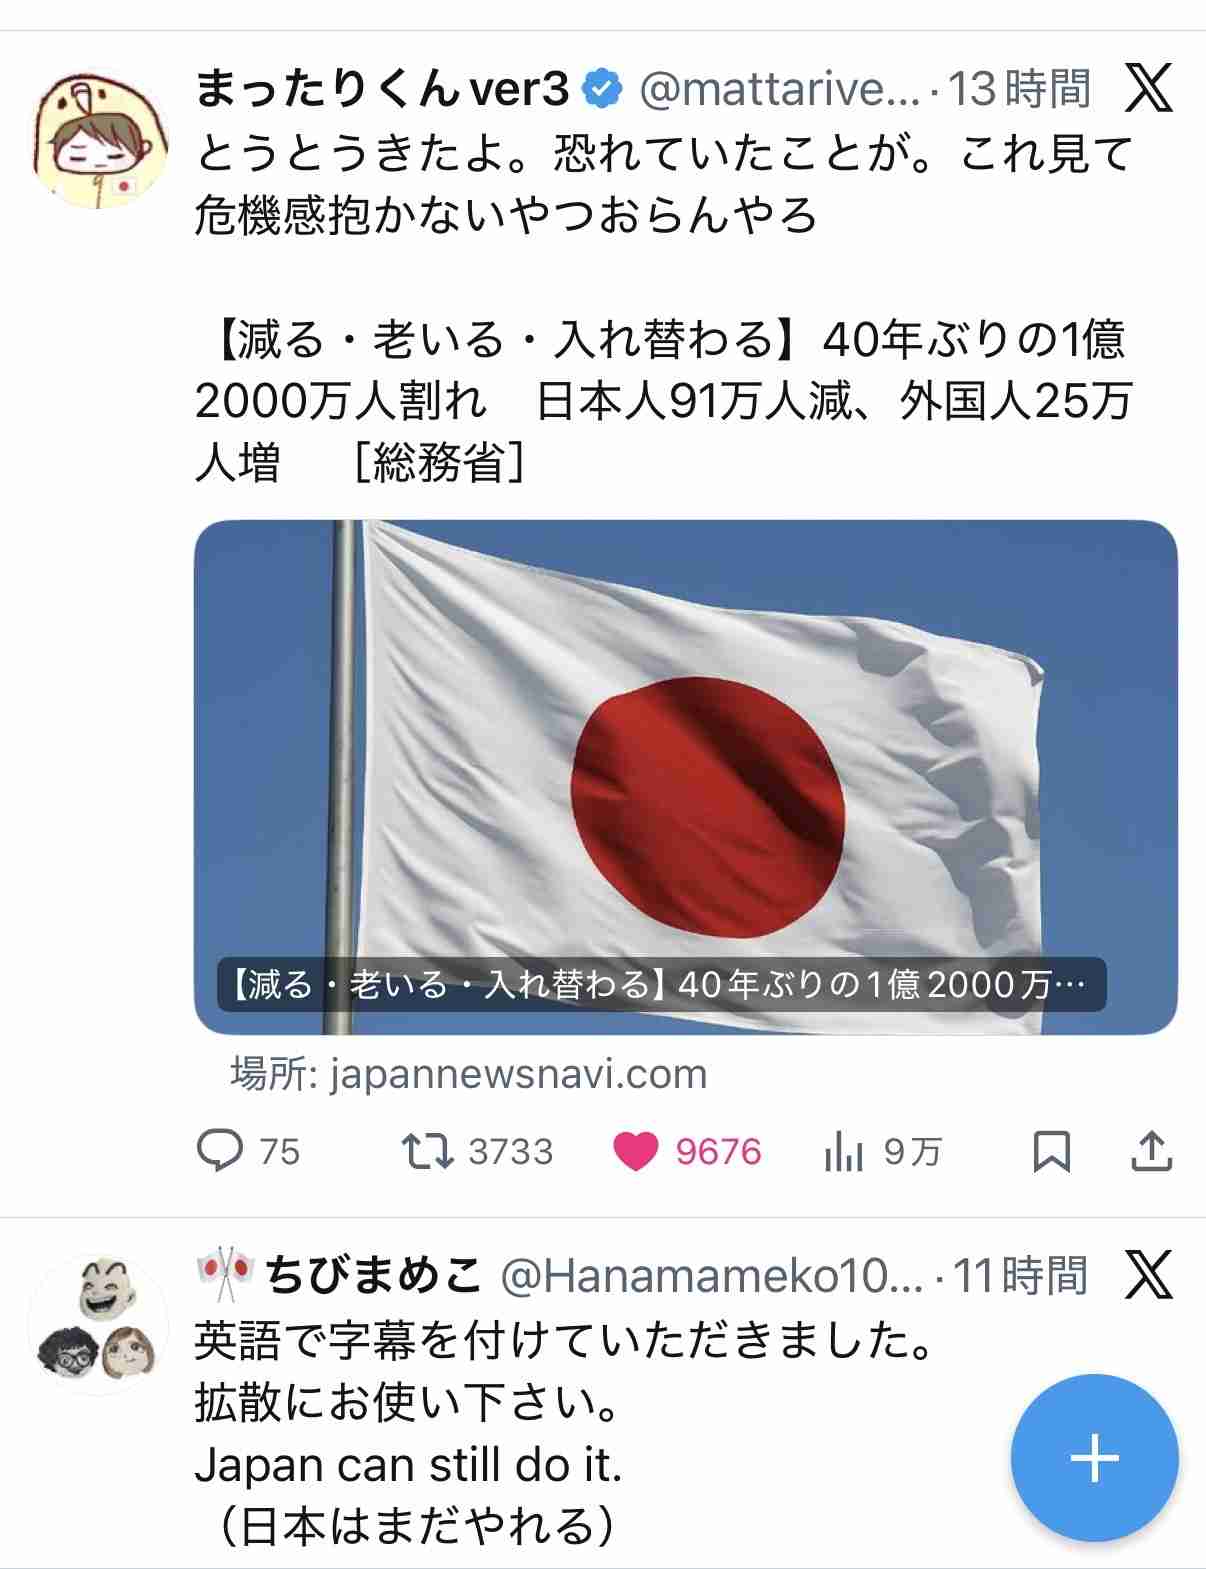The image size is (1206, 1569).
Task: Tap the blue compose plus button
Action: point(1094,1458)
